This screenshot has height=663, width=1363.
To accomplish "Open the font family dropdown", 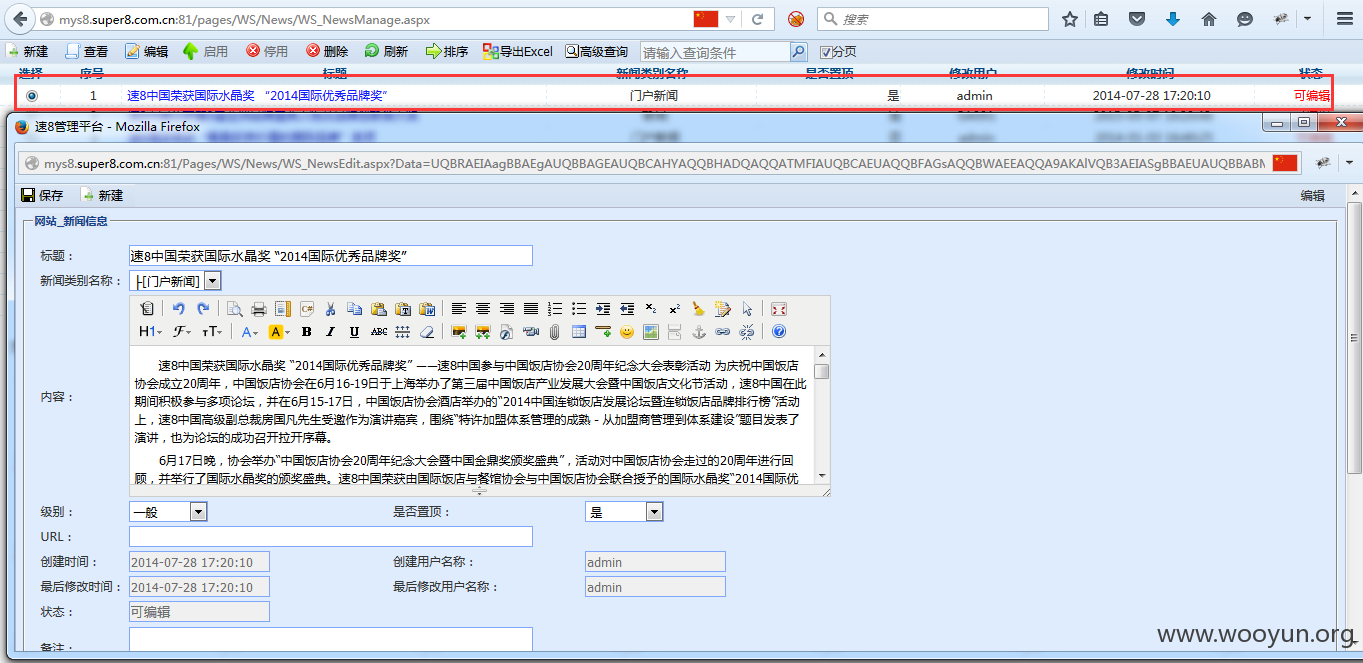I will coord(183,331).
